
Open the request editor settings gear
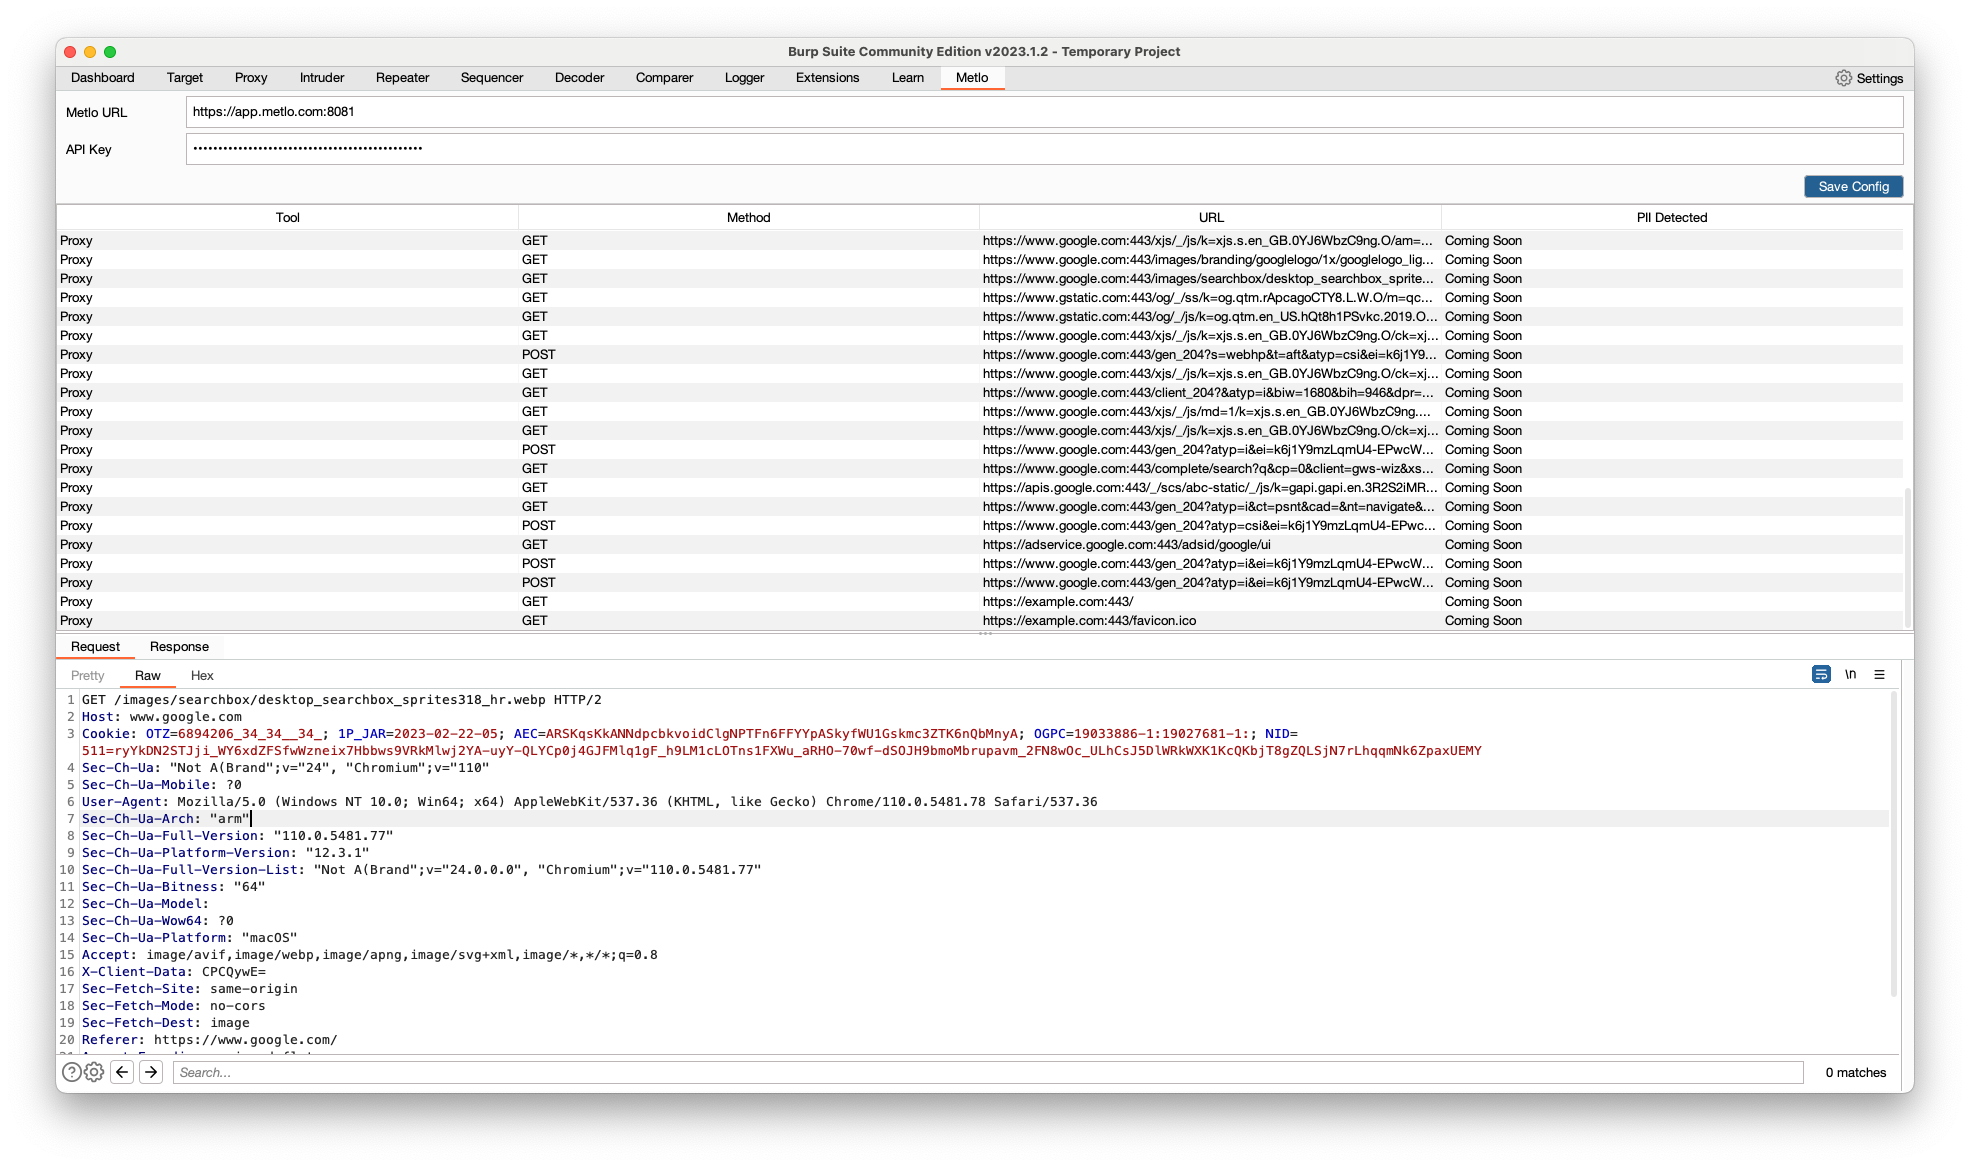(94, 1071)
